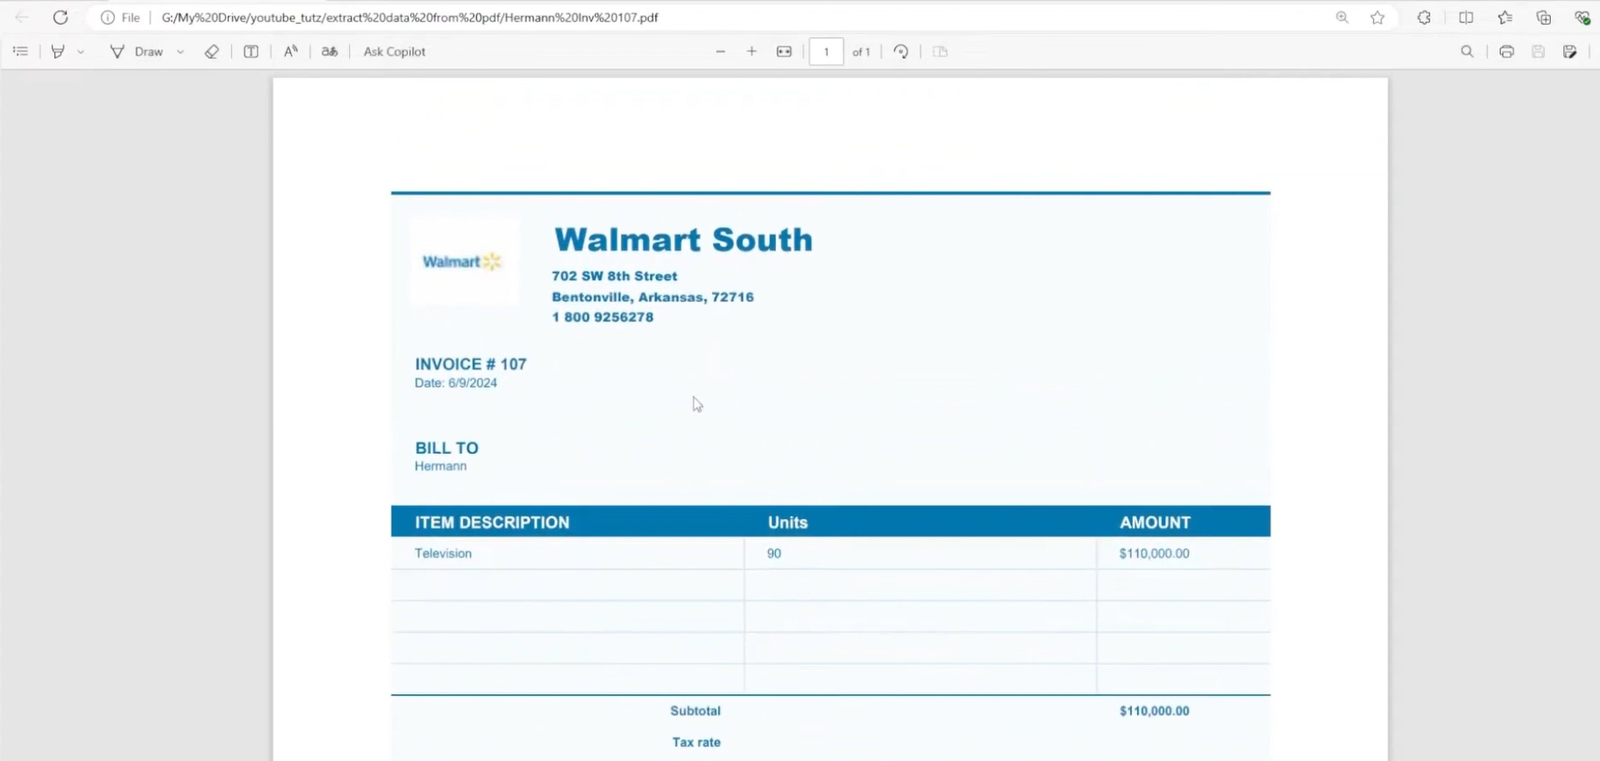The width and height of the screenshot is (1600, 761).
Task: Zoom out the PDF with minus
Action: 720,51
